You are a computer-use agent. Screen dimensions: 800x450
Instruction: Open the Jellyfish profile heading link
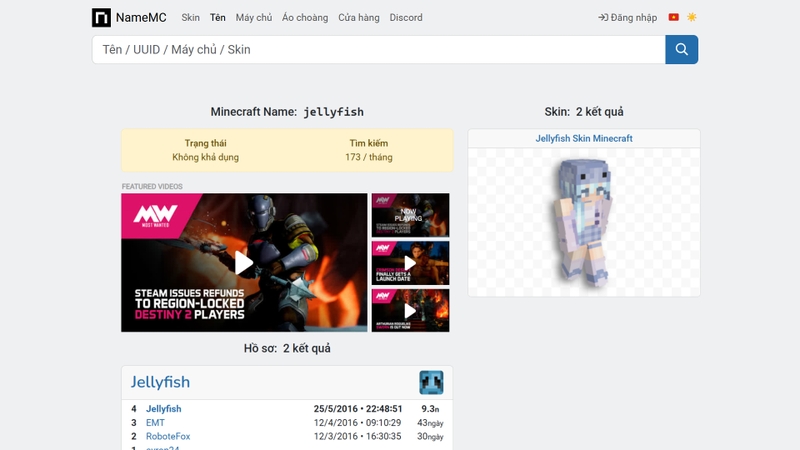(x=160, y=382)
